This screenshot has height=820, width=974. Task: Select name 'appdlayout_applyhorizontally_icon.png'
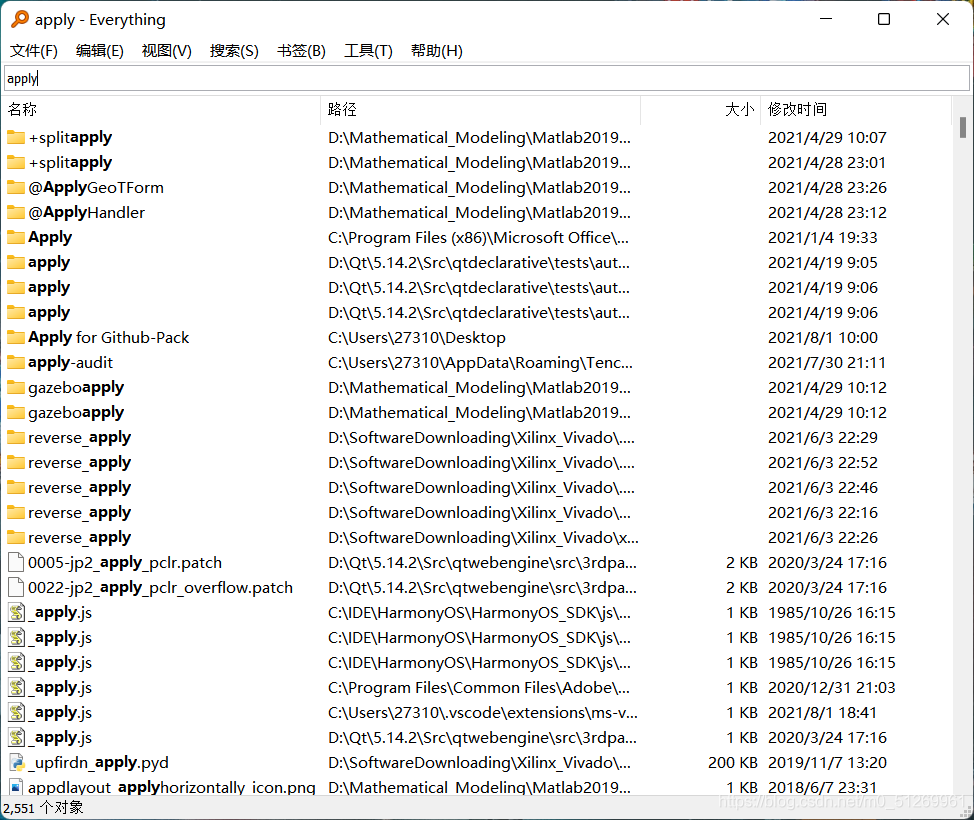pos(171,787)
